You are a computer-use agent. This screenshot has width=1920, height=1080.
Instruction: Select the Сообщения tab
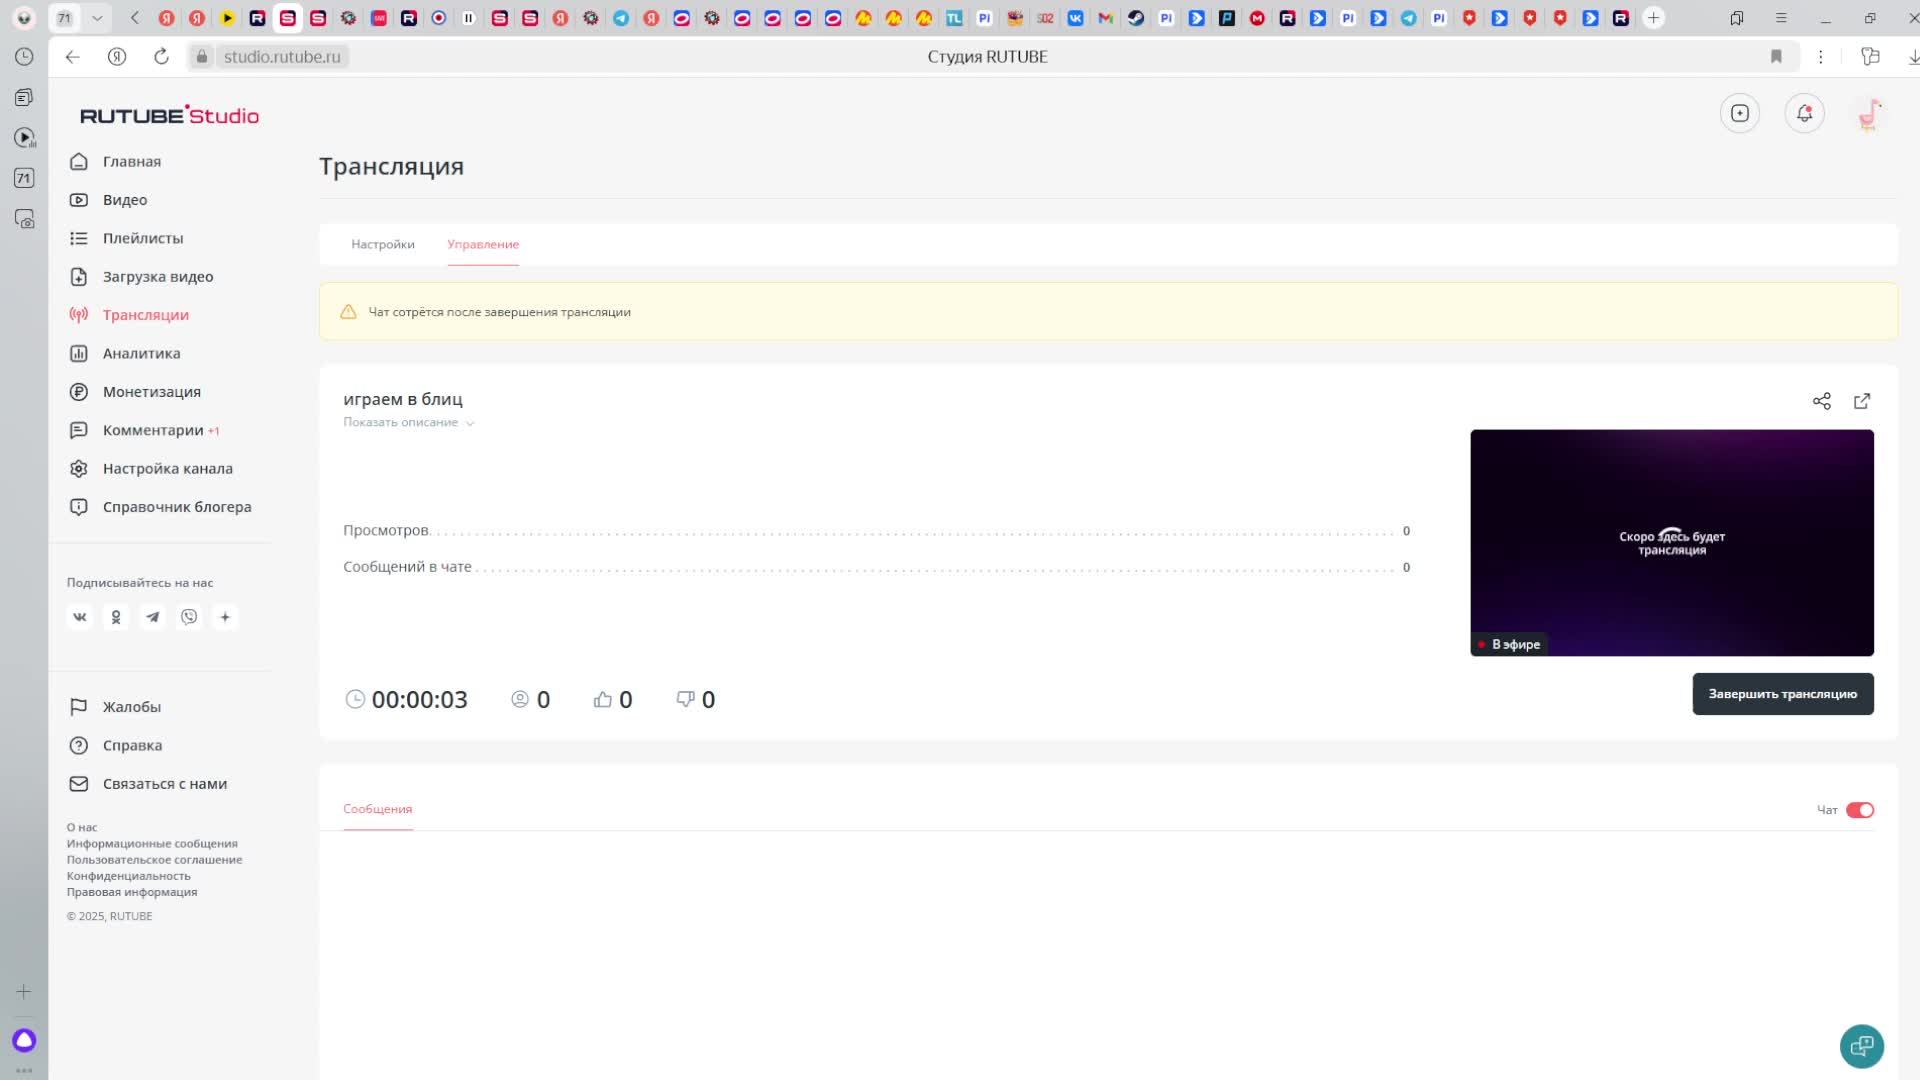tap(378, 809)
